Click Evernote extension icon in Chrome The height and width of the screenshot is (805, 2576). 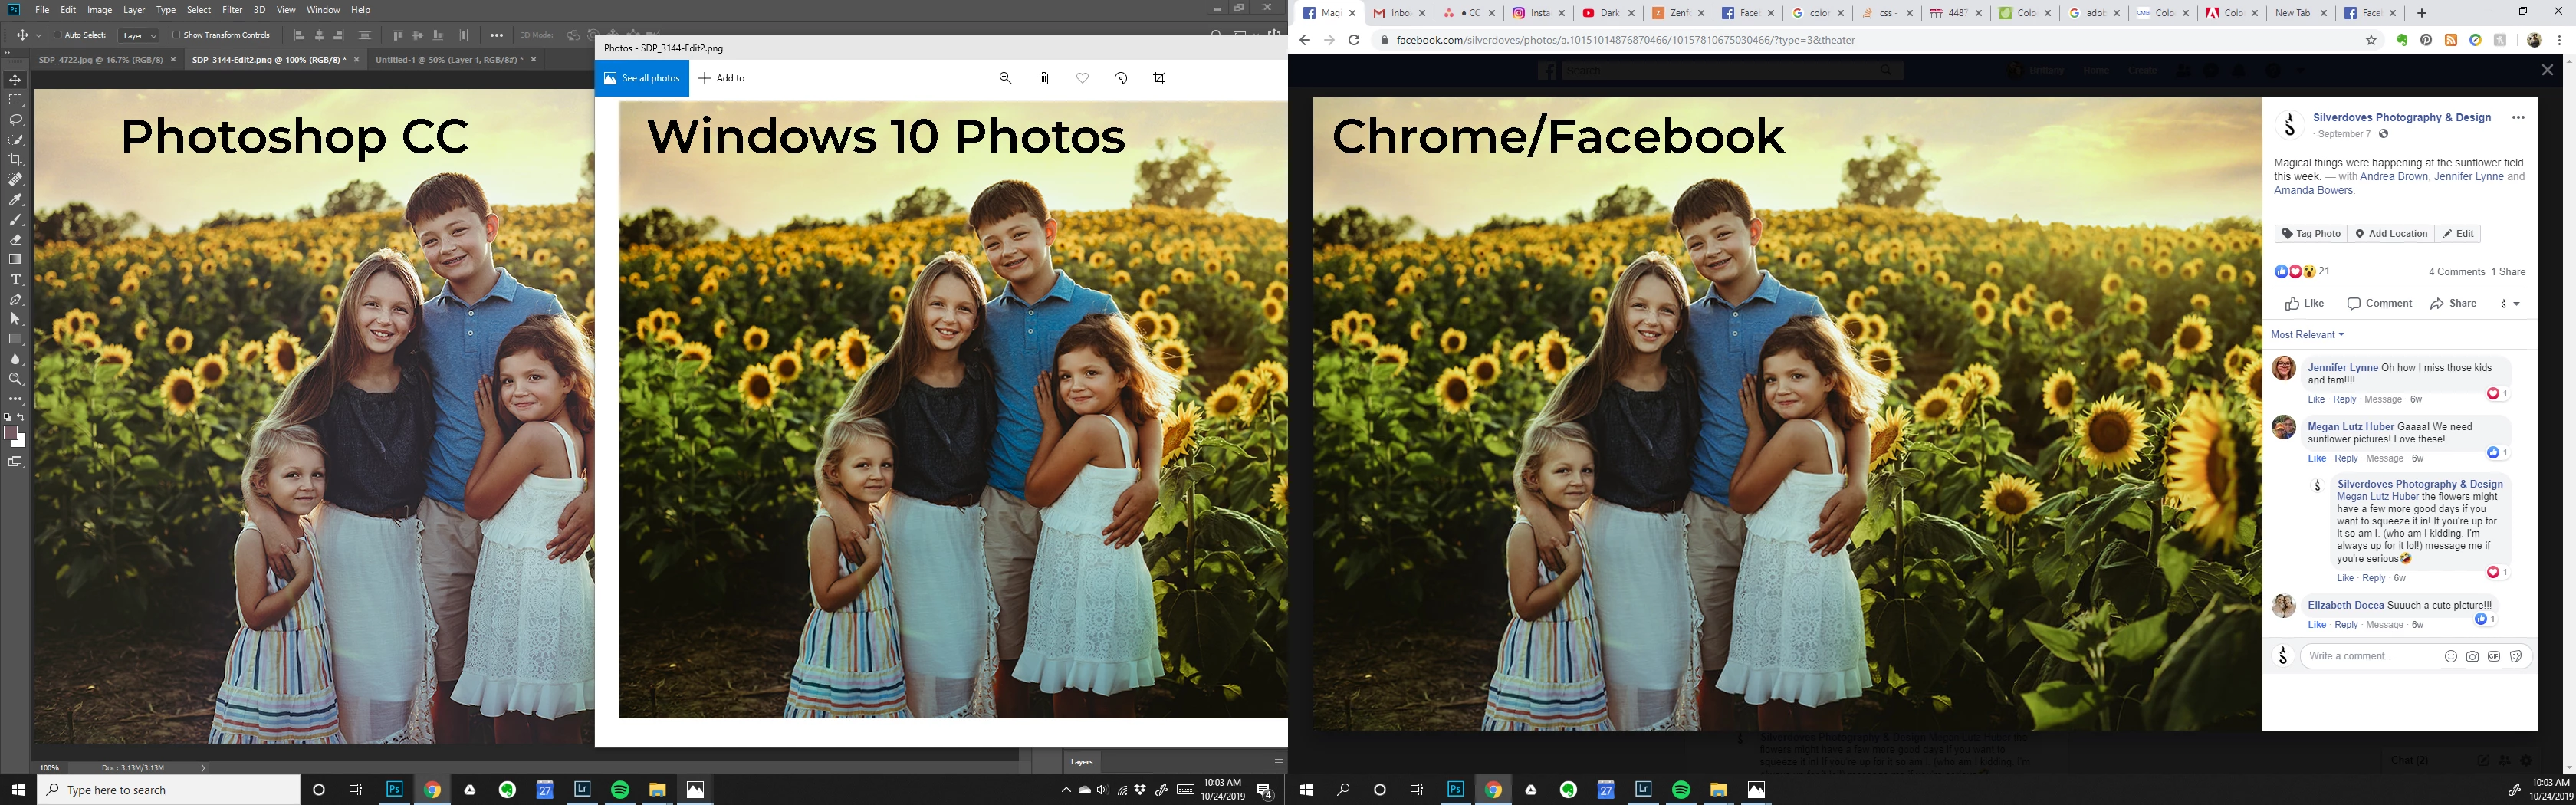tap(2401, 40)
